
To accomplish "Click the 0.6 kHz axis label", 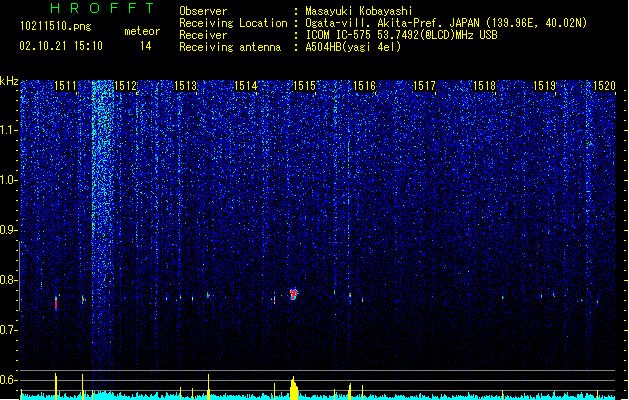I will (9, 380).
